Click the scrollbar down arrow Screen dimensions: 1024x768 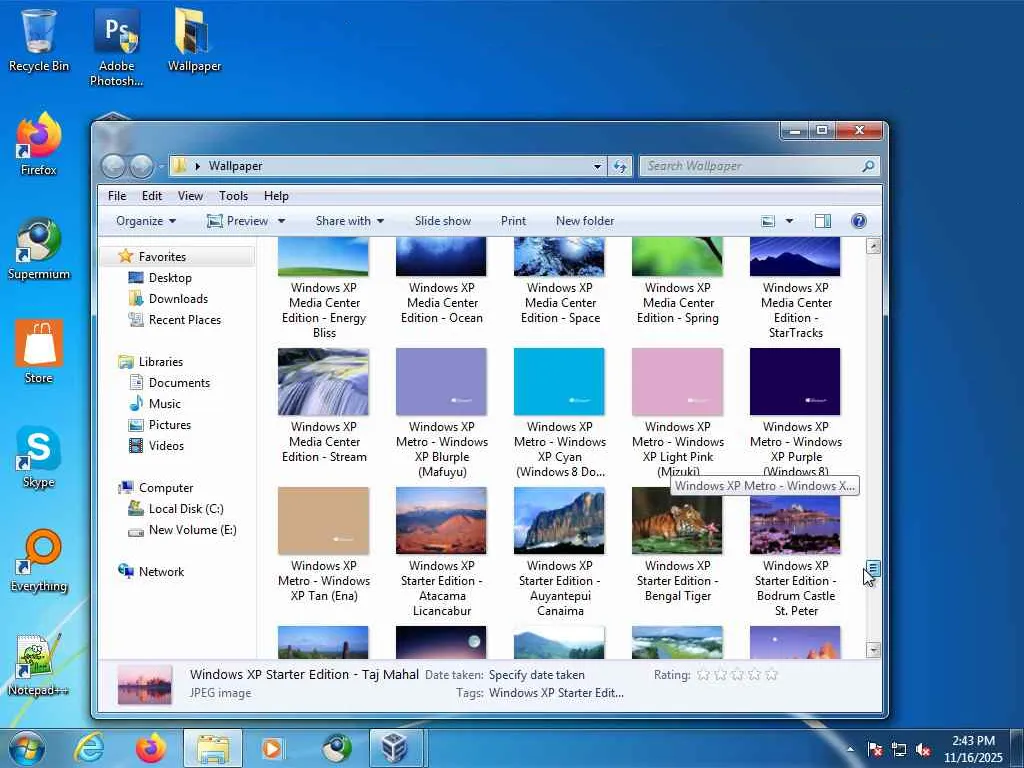point(873,650)
